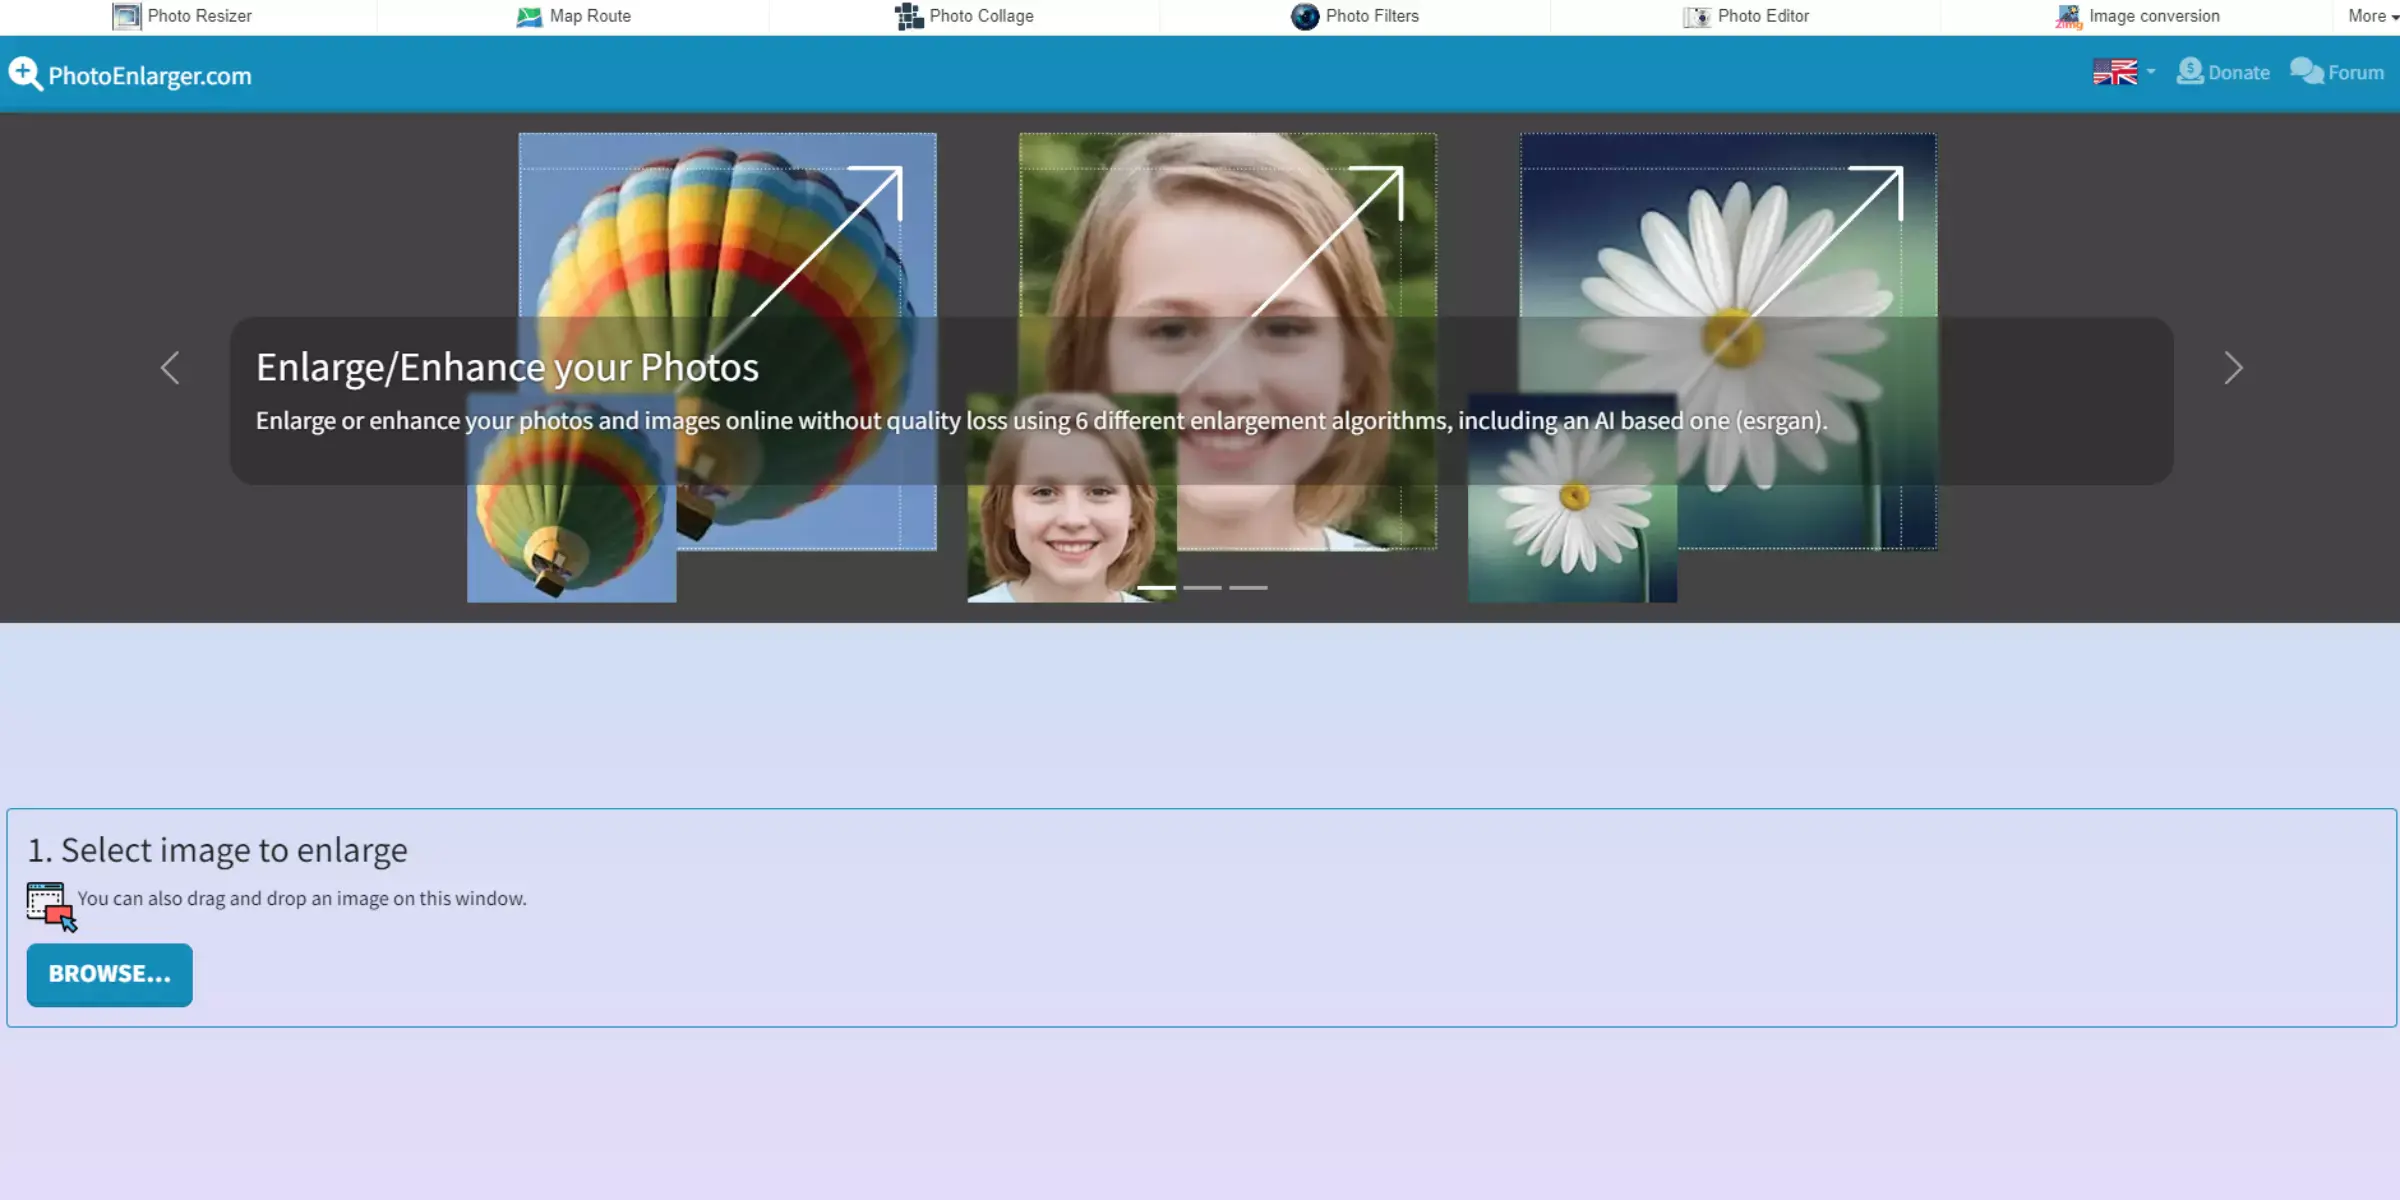
Task: Open the language dropdown arrow
Action: click(x=2150, y=72)
